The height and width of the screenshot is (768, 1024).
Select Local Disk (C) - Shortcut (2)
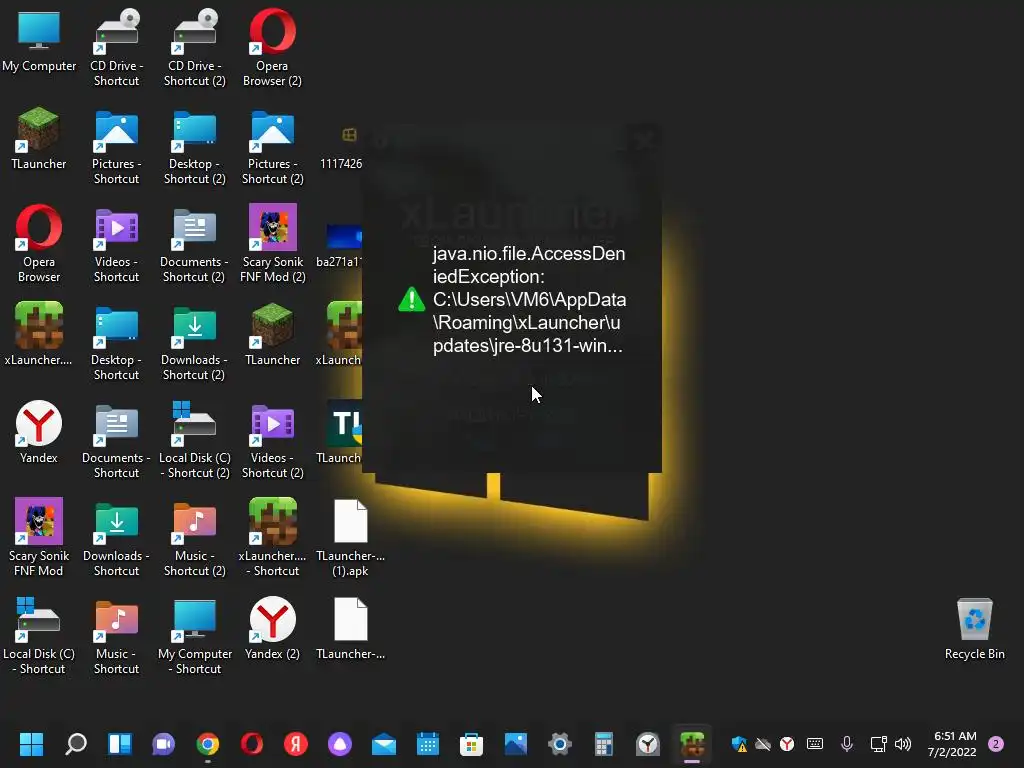[x=195, y=440]
